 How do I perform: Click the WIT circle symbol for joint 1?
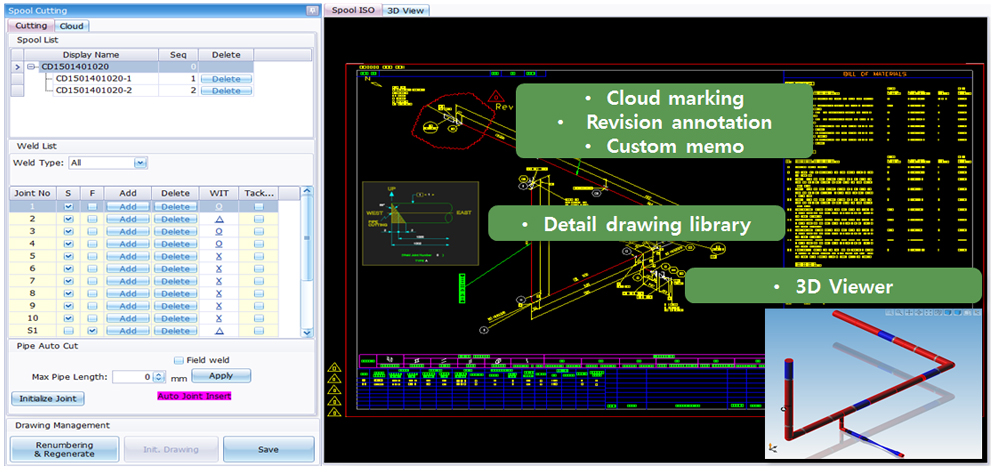point(219,206)
